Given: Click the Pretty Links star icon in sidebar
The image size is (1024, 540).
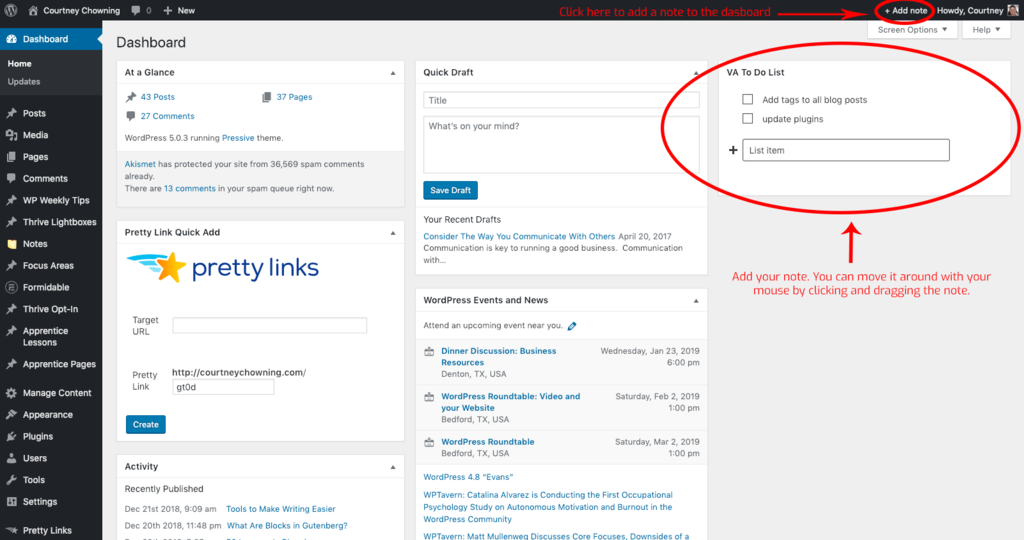Looking at the screenshot, I should [x=11, y=530].
